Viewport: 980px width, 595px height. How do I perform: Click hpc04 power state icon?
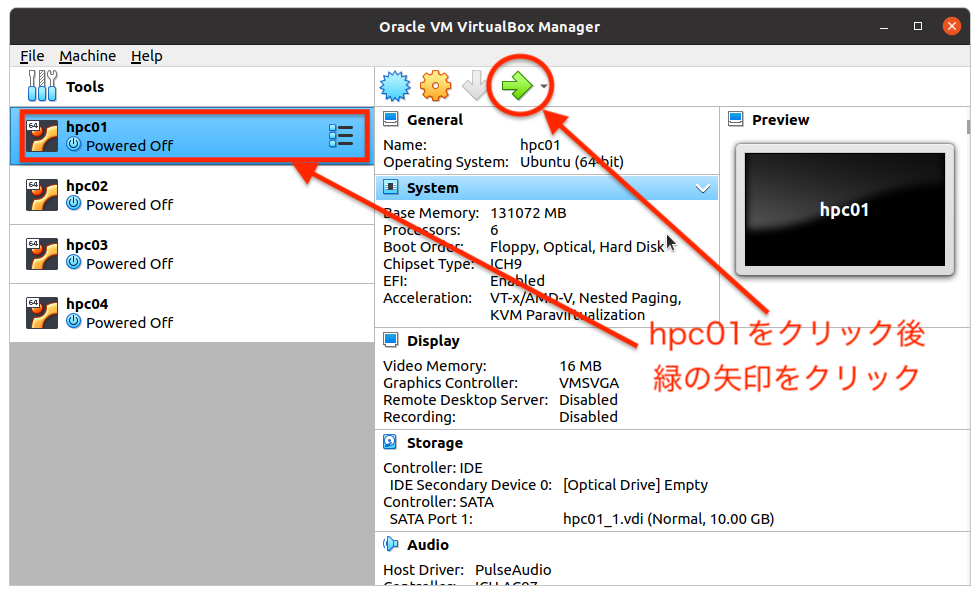(x=74, y=321)
